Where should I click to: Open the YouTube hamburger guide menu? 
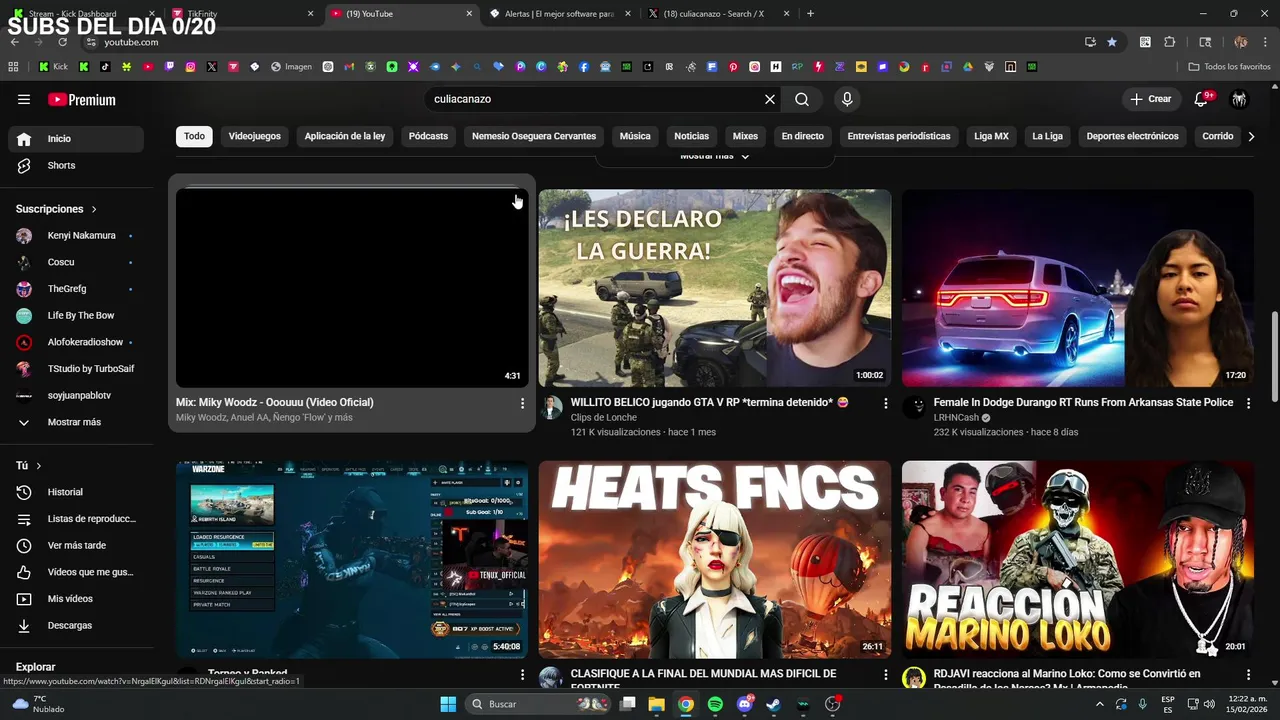tap(24, 99)
